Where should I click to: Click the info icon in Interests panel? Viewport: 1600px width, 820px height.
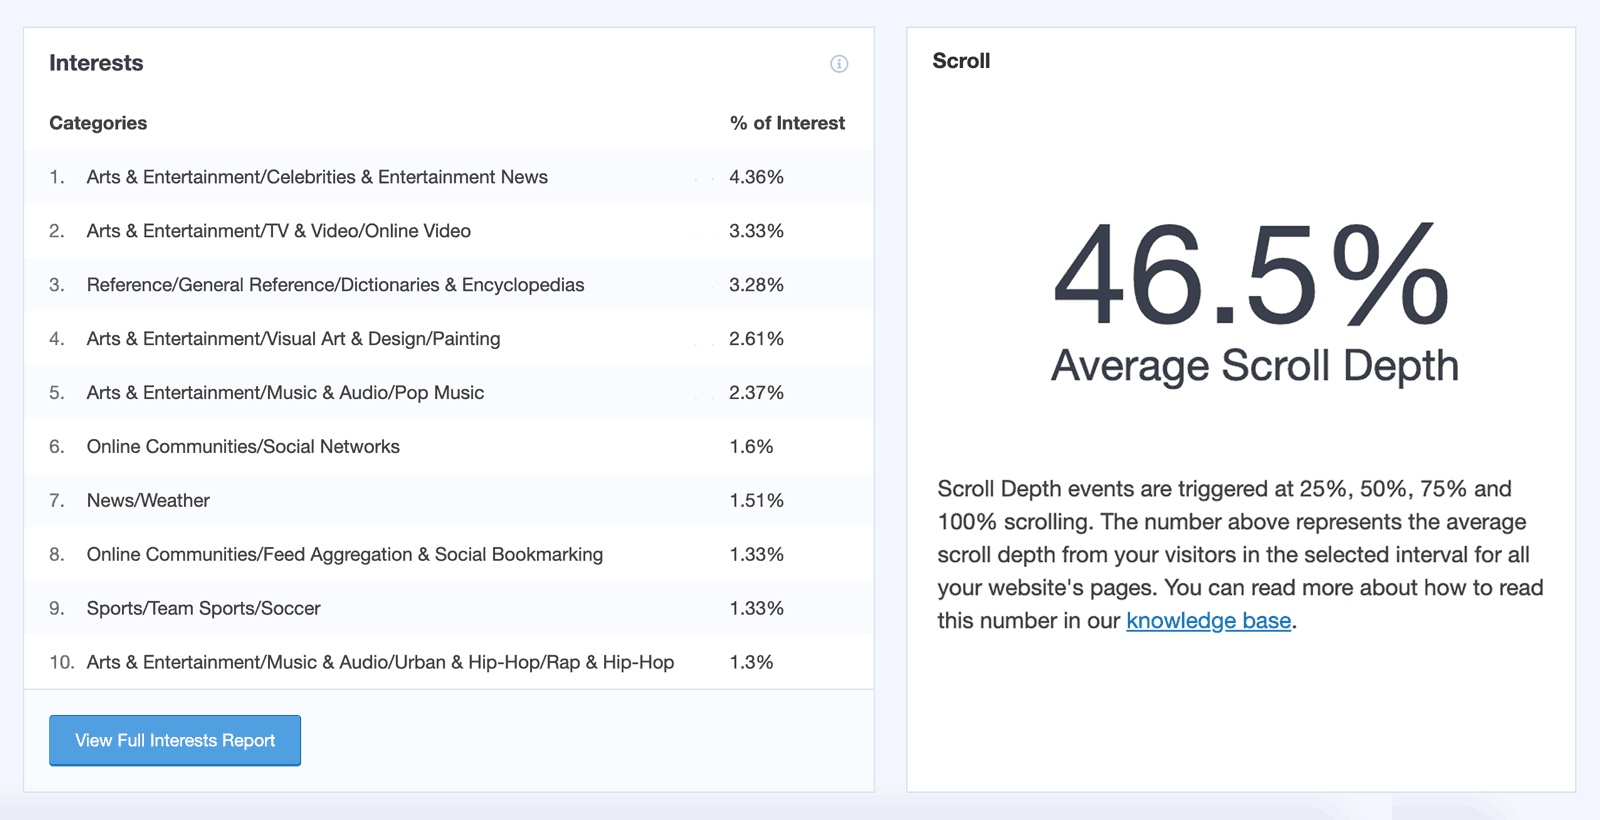(x=839, y=64)
